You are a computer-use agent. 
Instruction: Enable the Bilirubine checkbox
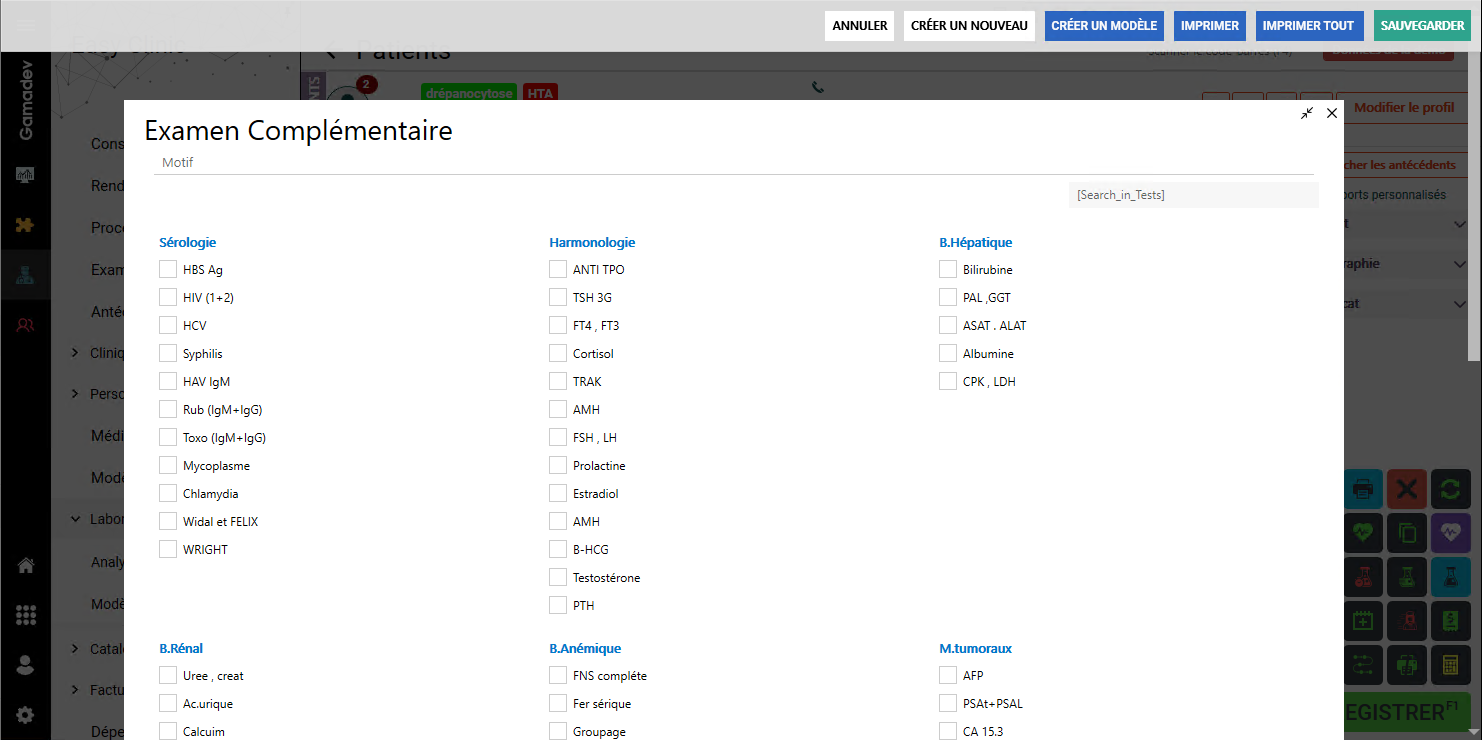coord(948,269)
